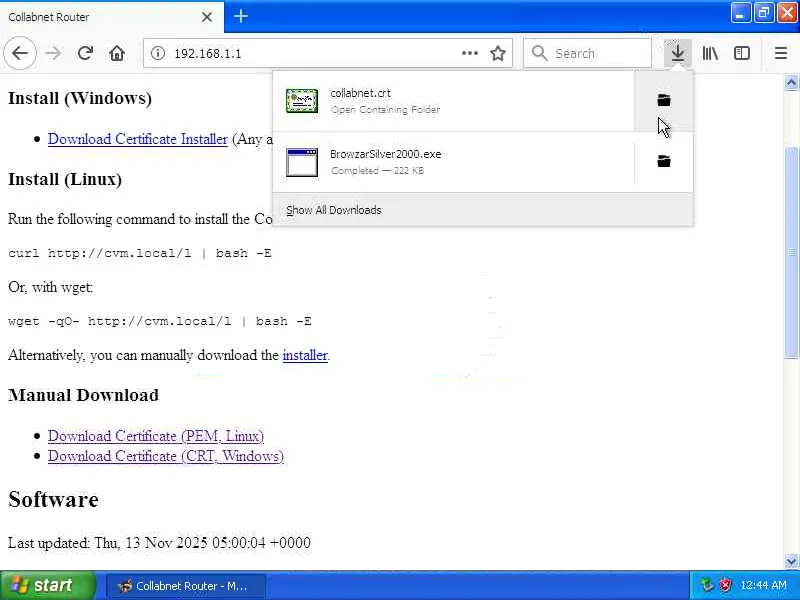Show site information for 192.168.1.1

pos(158,53)
